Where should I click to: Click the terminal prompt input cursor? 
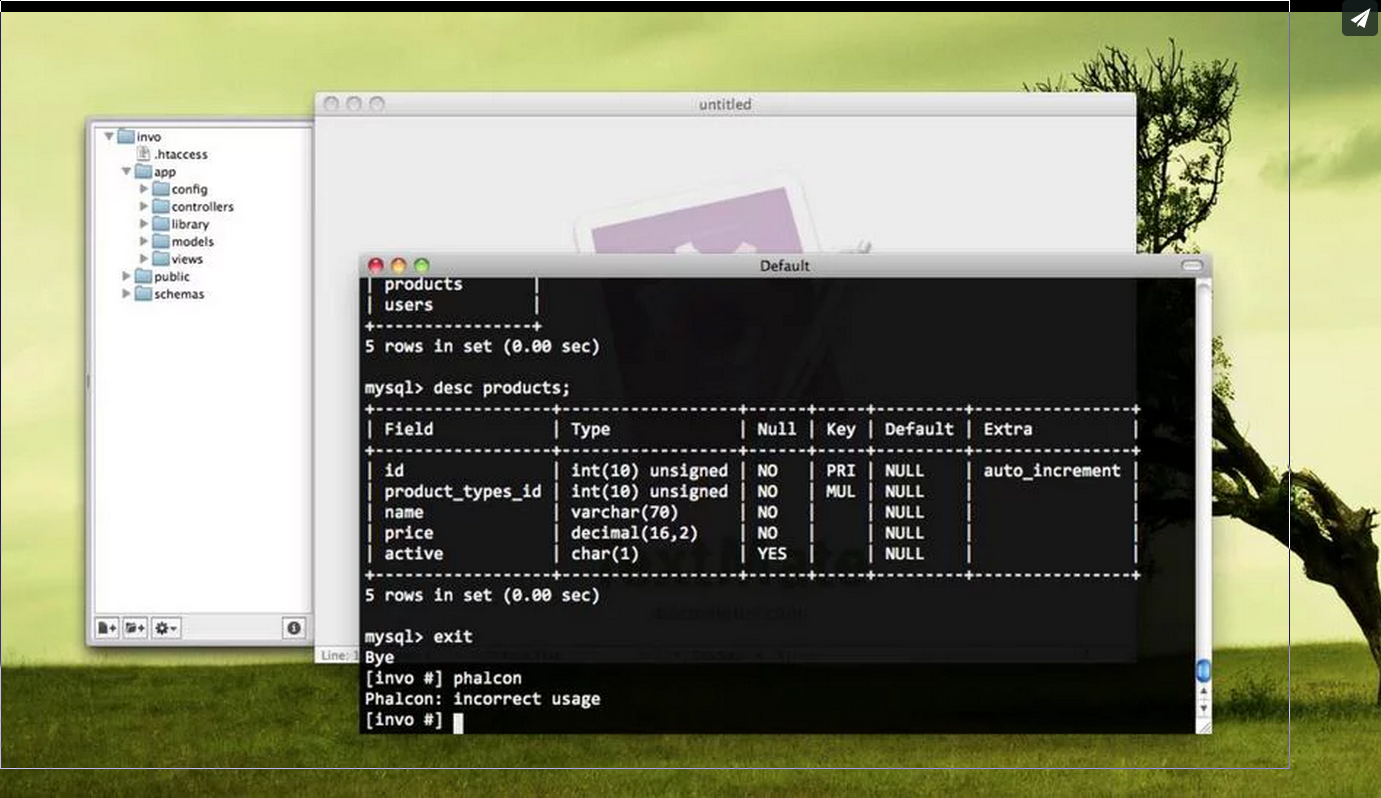pyautogui.click(x=459, y=719)
